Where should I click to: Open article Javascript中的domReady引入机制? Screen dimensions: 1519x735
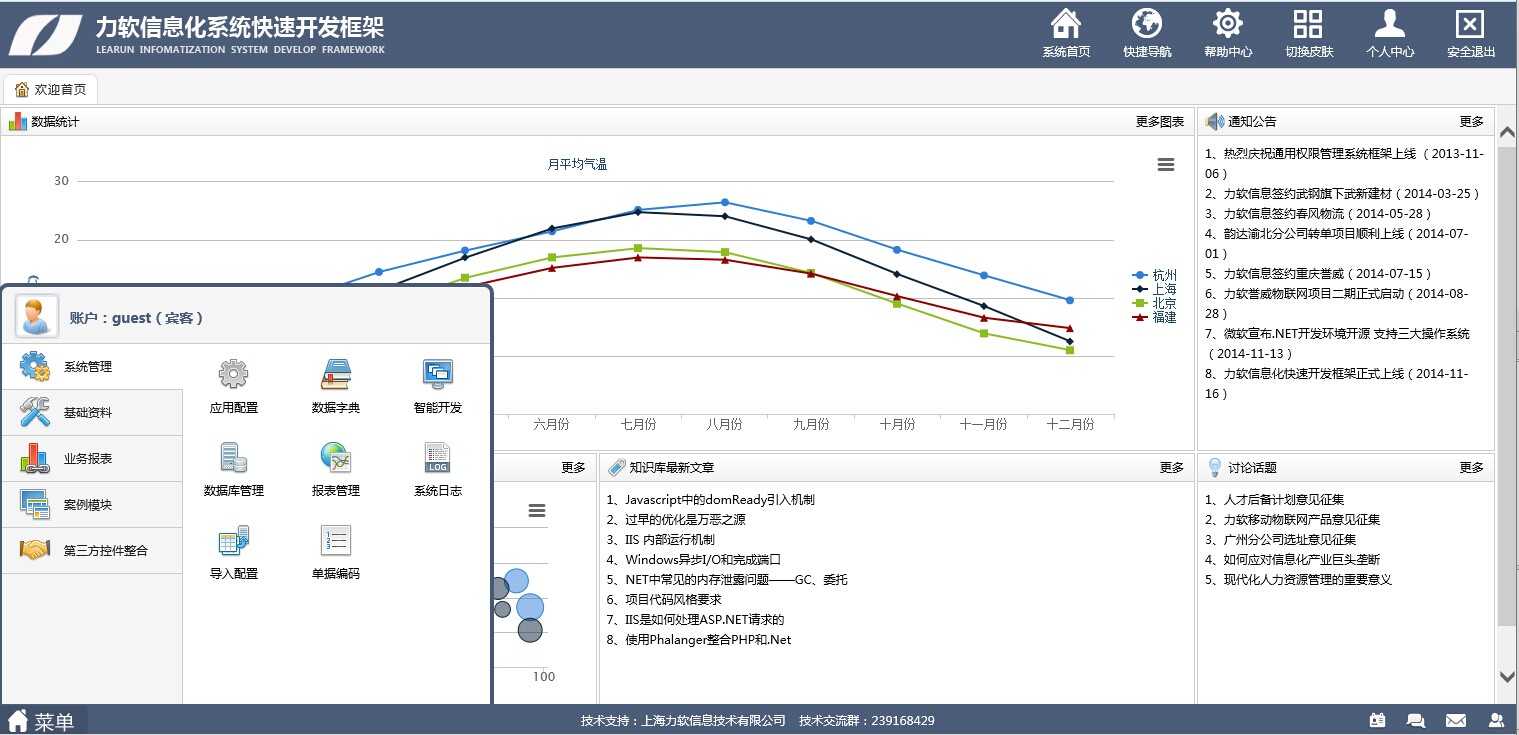pyautogui.click(x=710, y=500)
